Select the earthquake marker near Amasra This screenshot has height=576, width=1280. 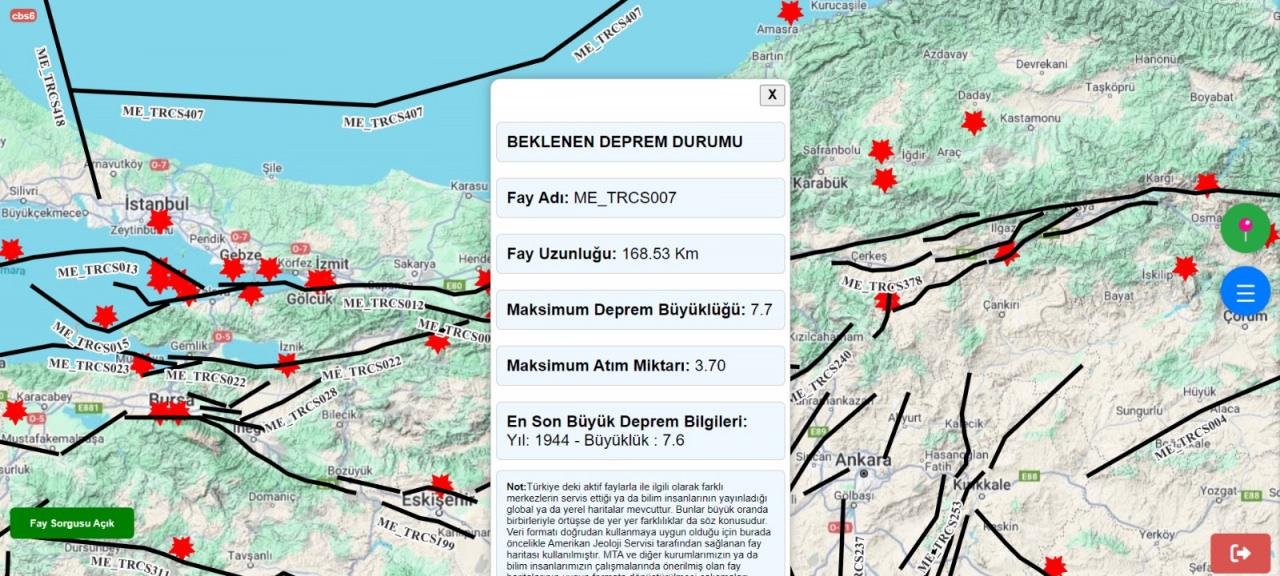click(790, 12)
